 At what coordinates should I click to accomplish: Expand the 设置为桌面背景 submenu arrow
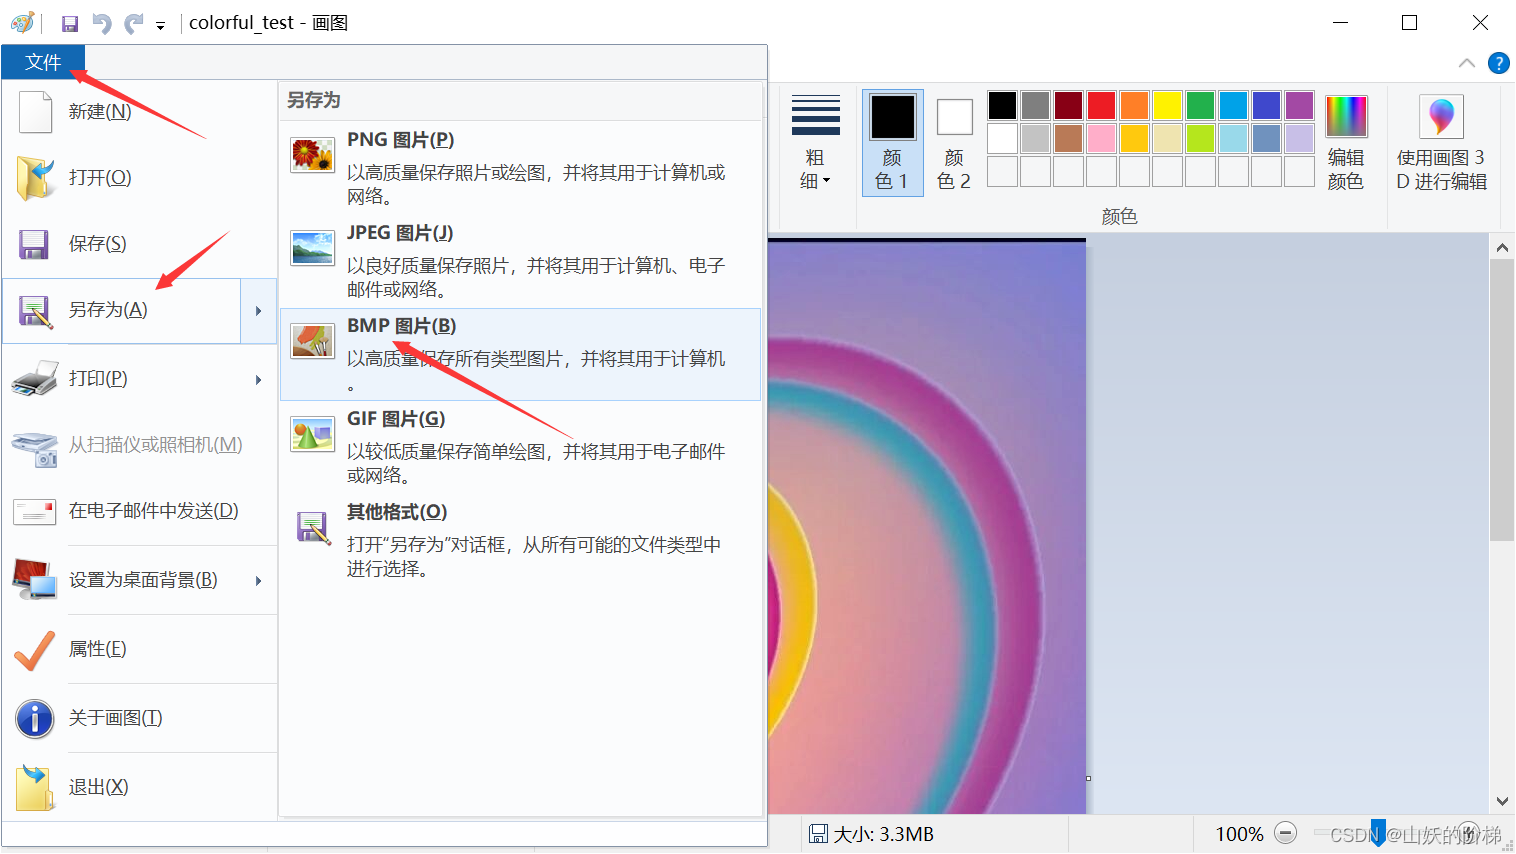258,581
